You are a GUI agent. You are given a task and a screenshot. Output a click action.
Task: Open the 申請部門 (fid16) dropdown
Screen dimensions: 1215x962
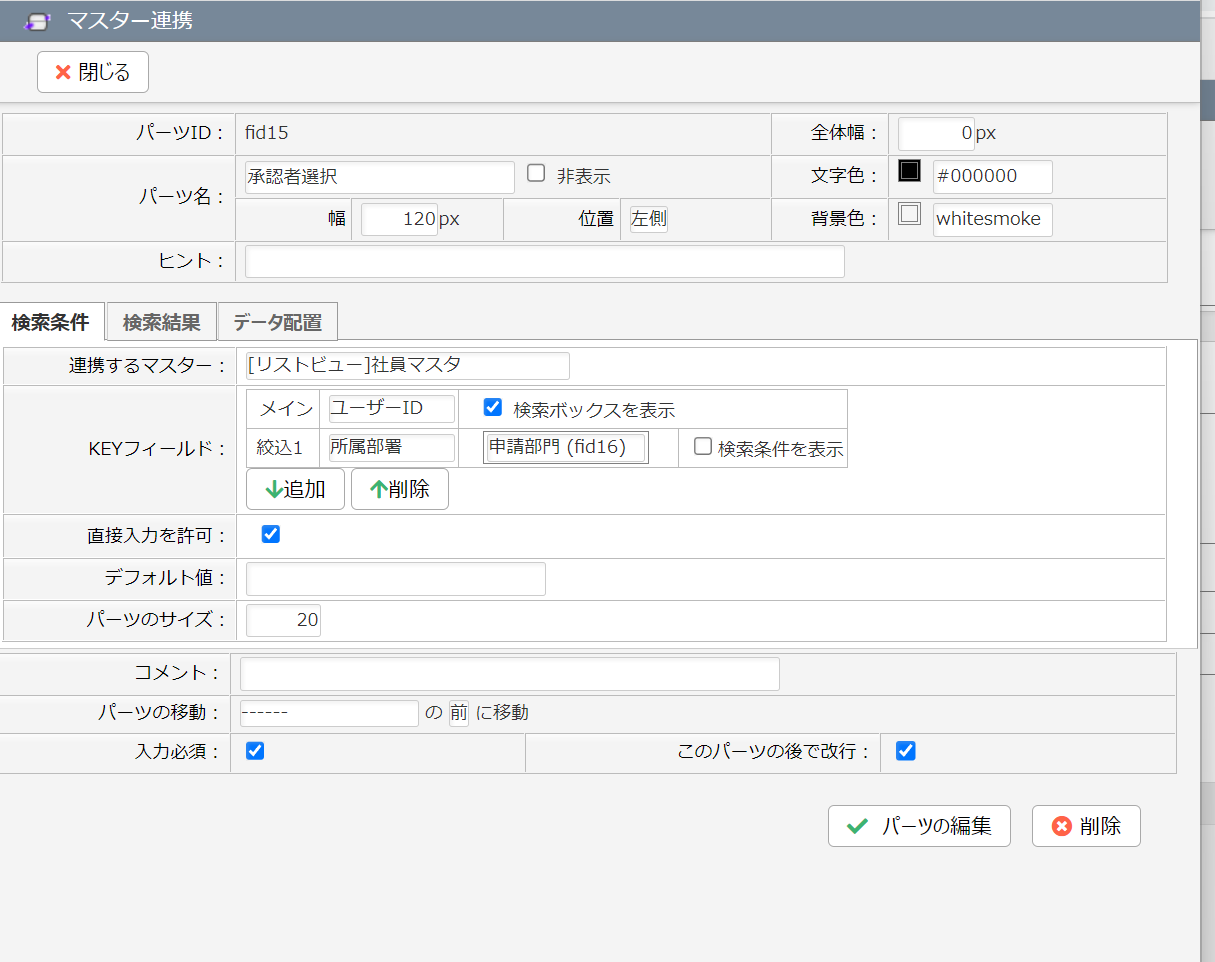coord(566,448)
